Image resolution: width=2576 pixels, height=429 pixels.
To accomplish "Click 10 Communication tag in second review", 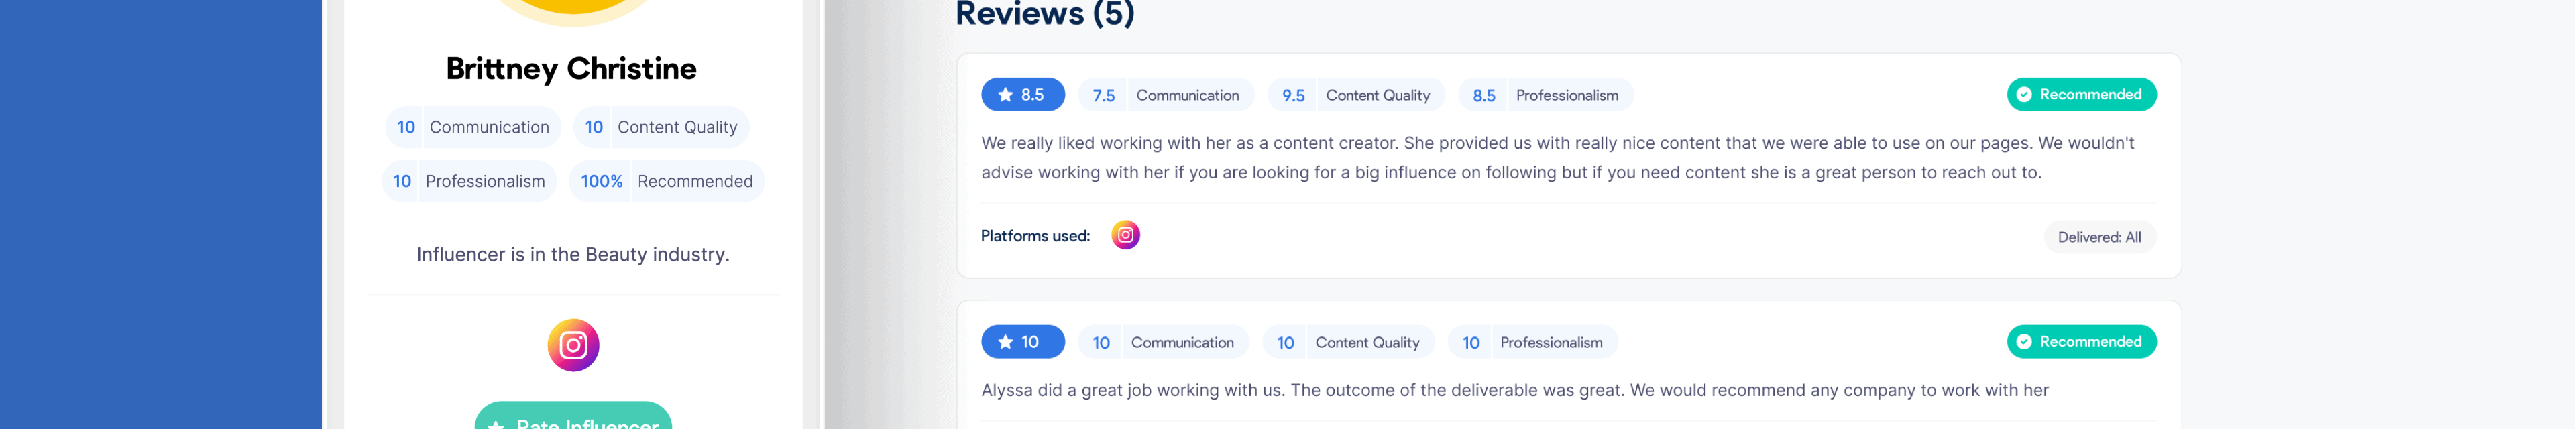I will 1163,342.
